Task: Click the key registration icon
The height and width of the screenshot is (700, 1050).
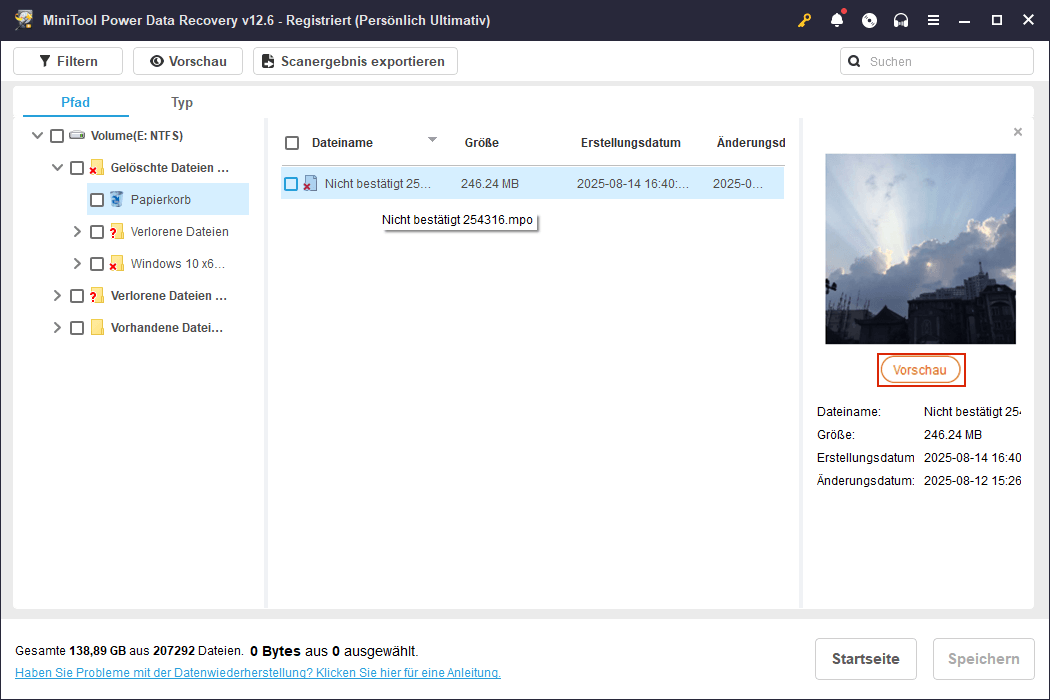Action: click(804, 20)
